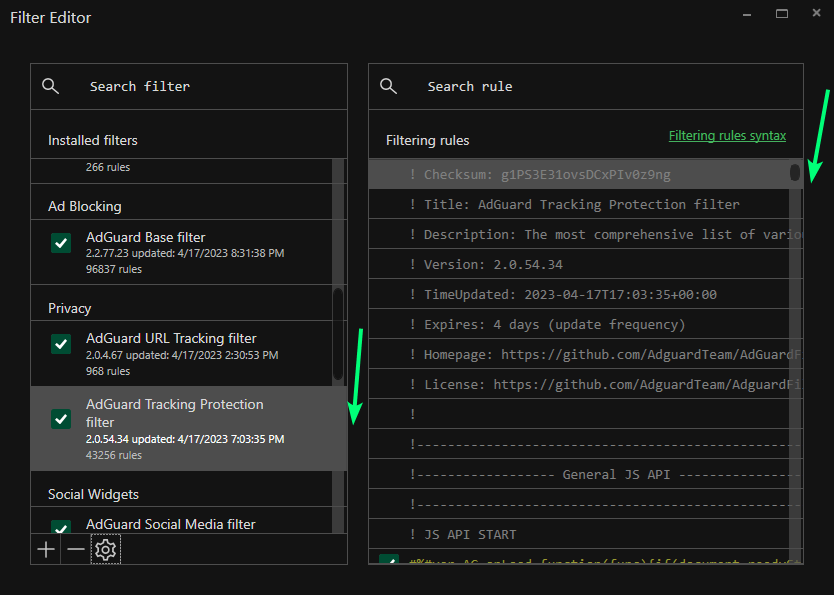Click the filtering rules scrollbar thumb

click(x=795, y=172)
